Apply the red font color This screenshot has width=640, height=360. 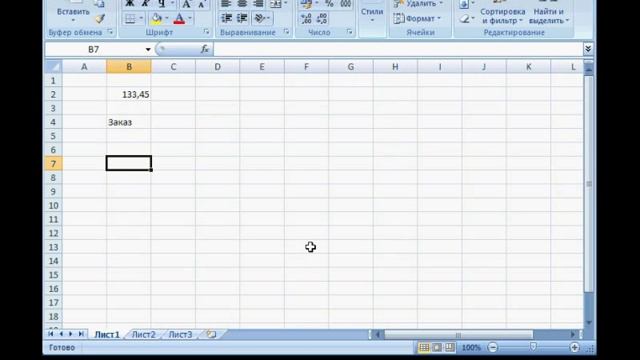[x=179, y=18]
